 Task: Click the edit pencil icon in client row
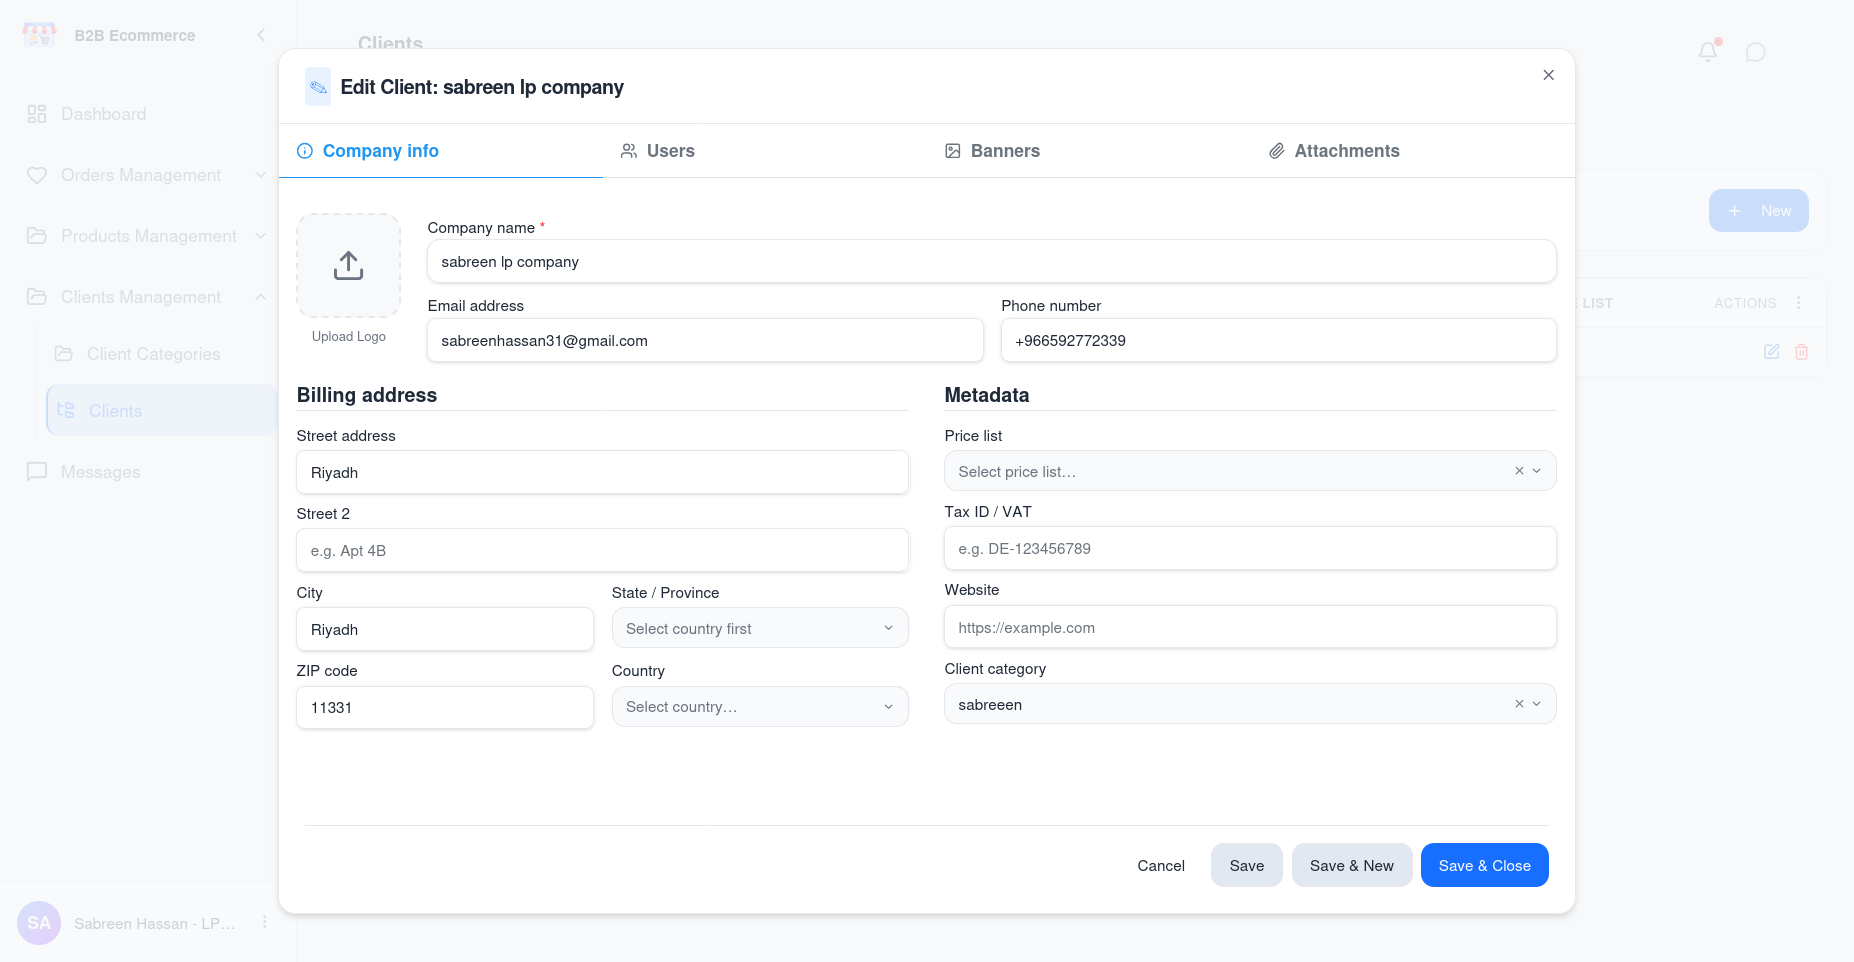click(1771, 352)
